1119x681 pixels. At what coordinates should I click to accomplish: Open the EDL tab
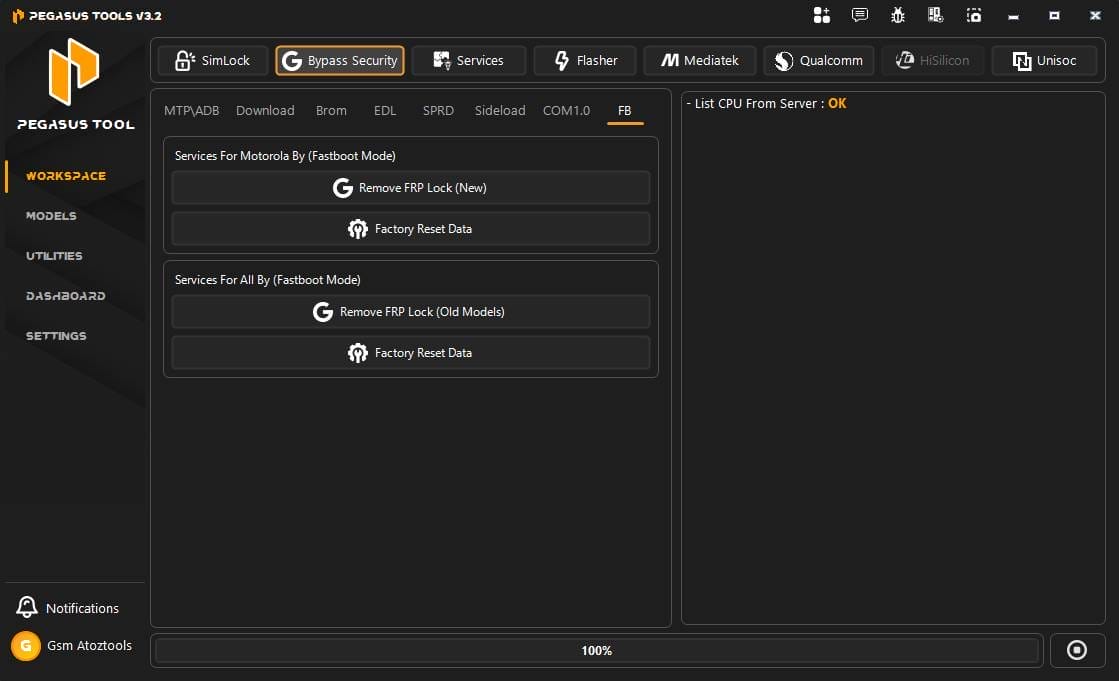(385, 111)
